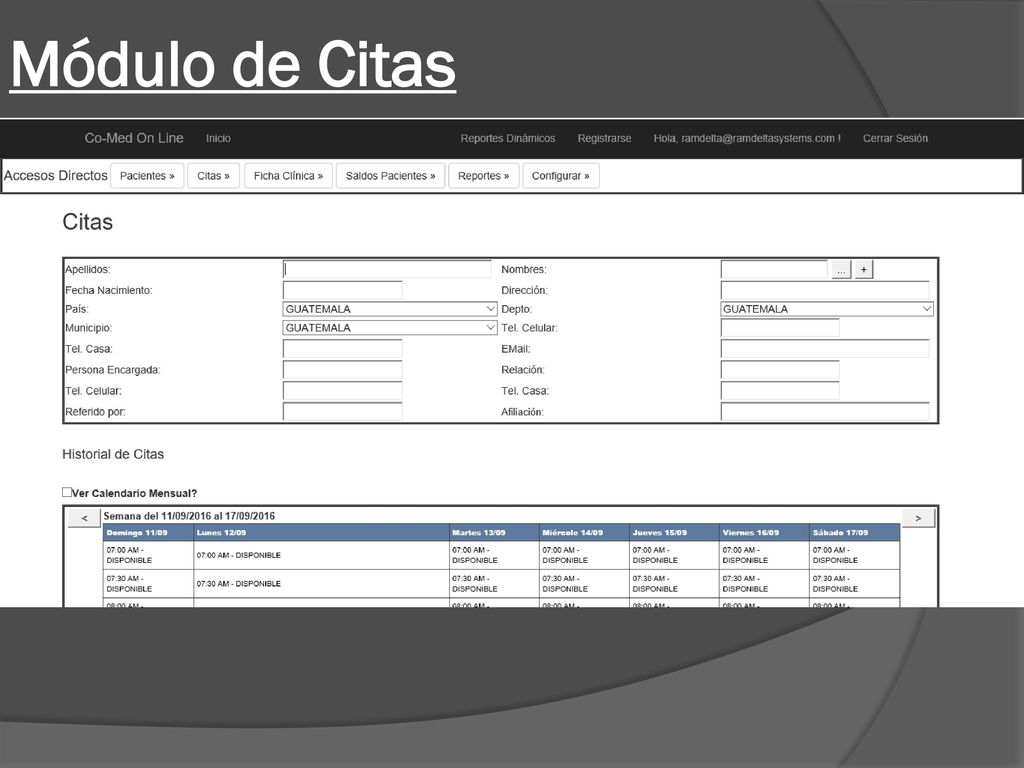Click the Persona Encargada input field

[x=342, y=370]
